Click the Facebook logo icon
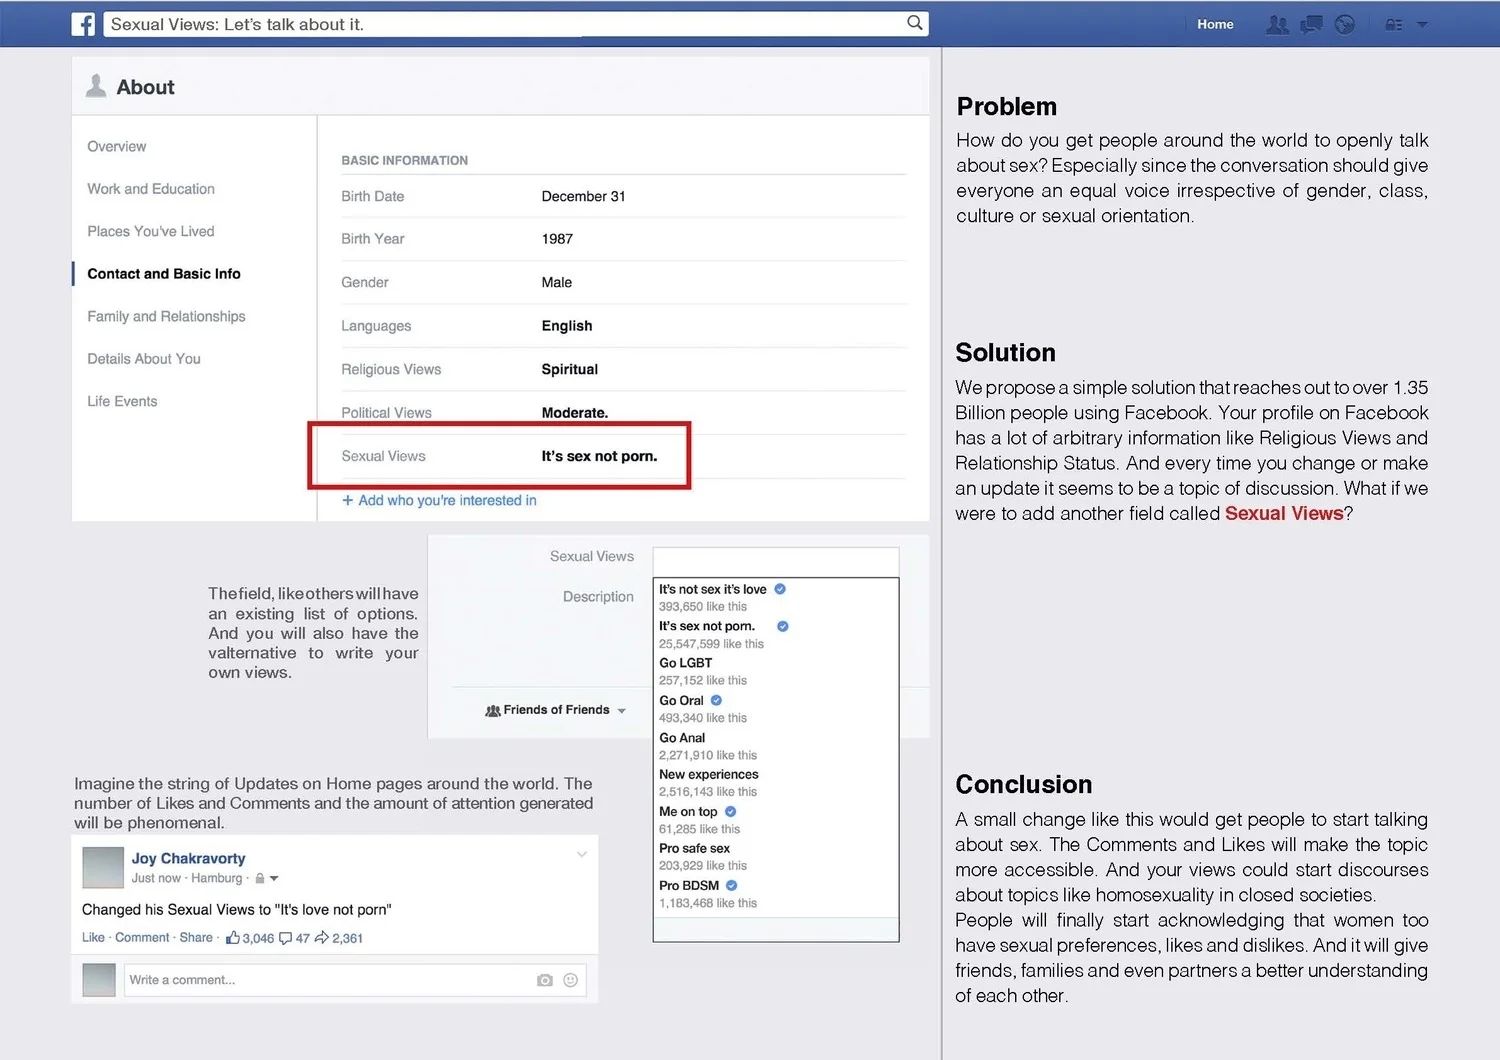 point(83,24)
